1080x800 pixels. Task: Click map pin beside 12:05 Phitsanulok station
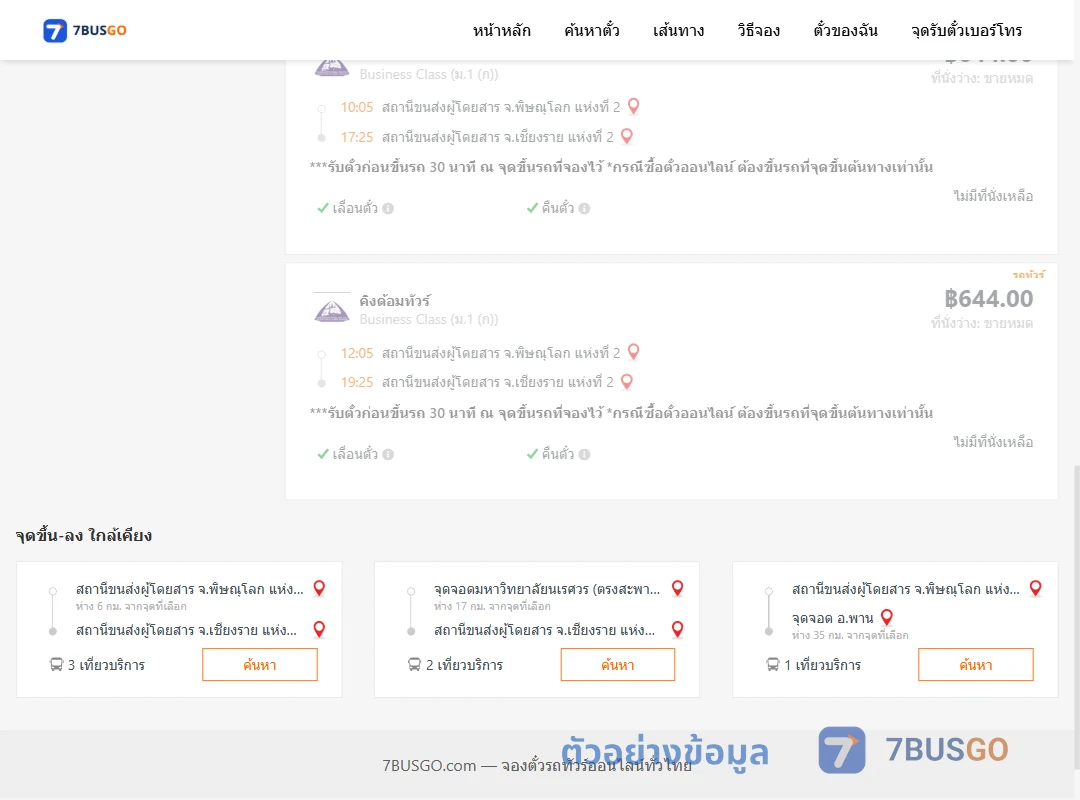(x=634, y=352)
